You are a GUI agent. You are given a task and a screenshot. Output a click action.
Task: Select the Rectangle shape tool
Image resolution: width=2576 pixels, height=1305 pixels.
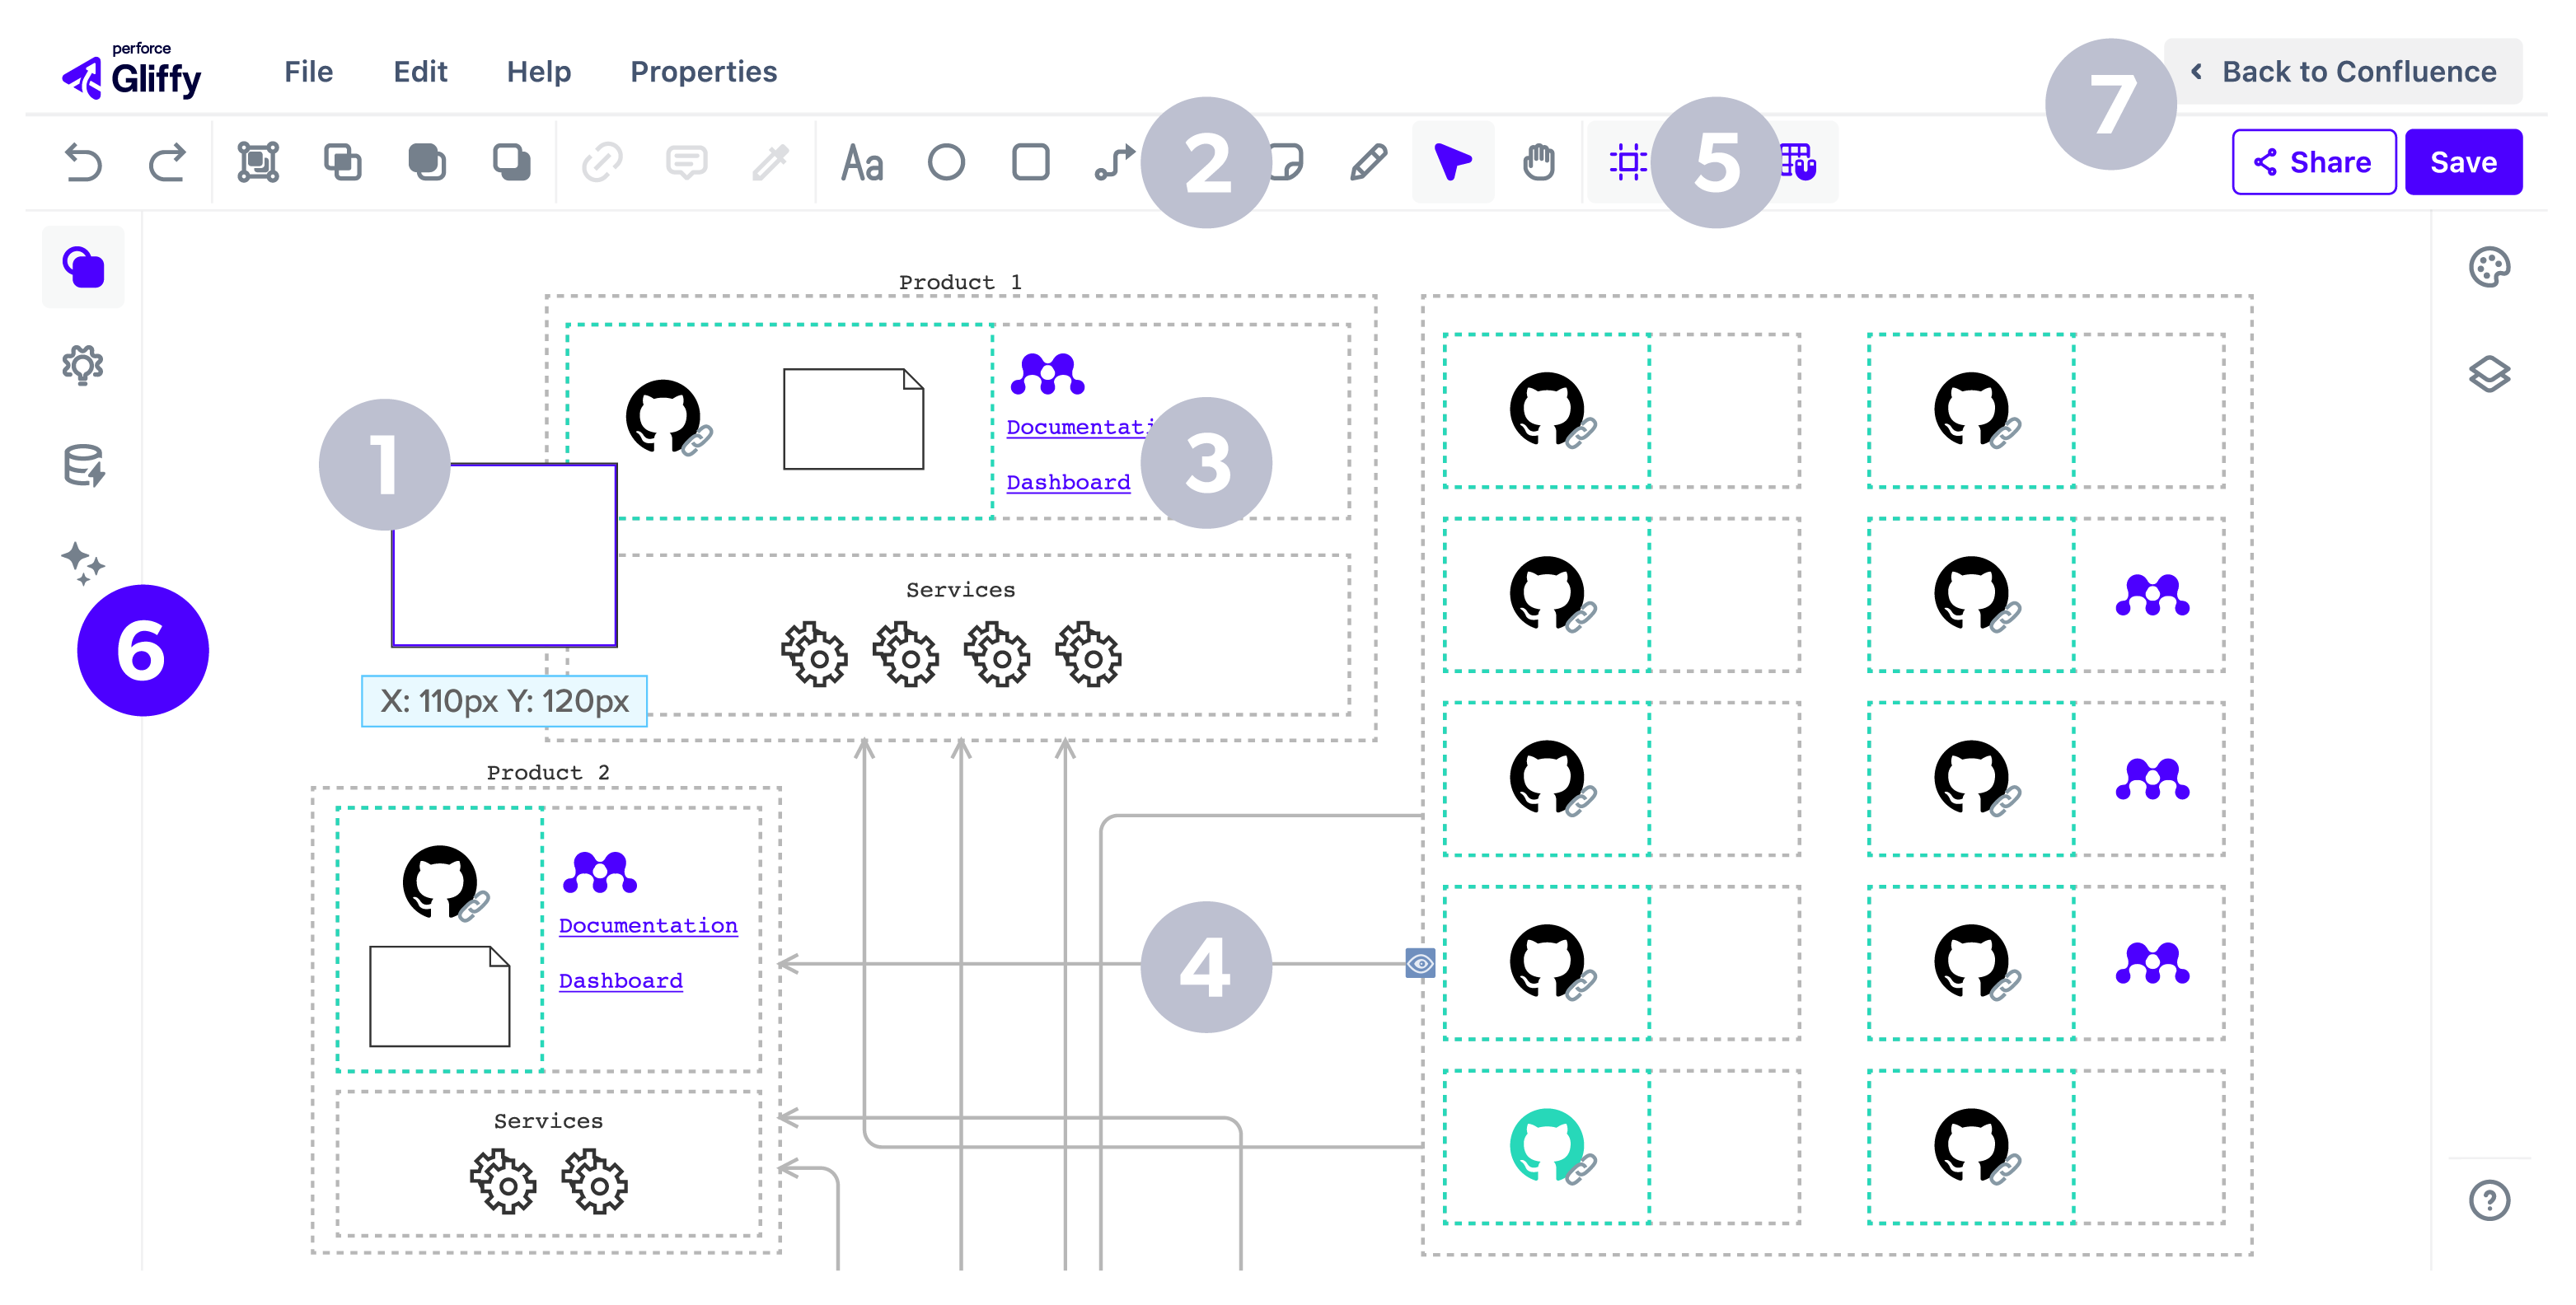coord(1031,162)
